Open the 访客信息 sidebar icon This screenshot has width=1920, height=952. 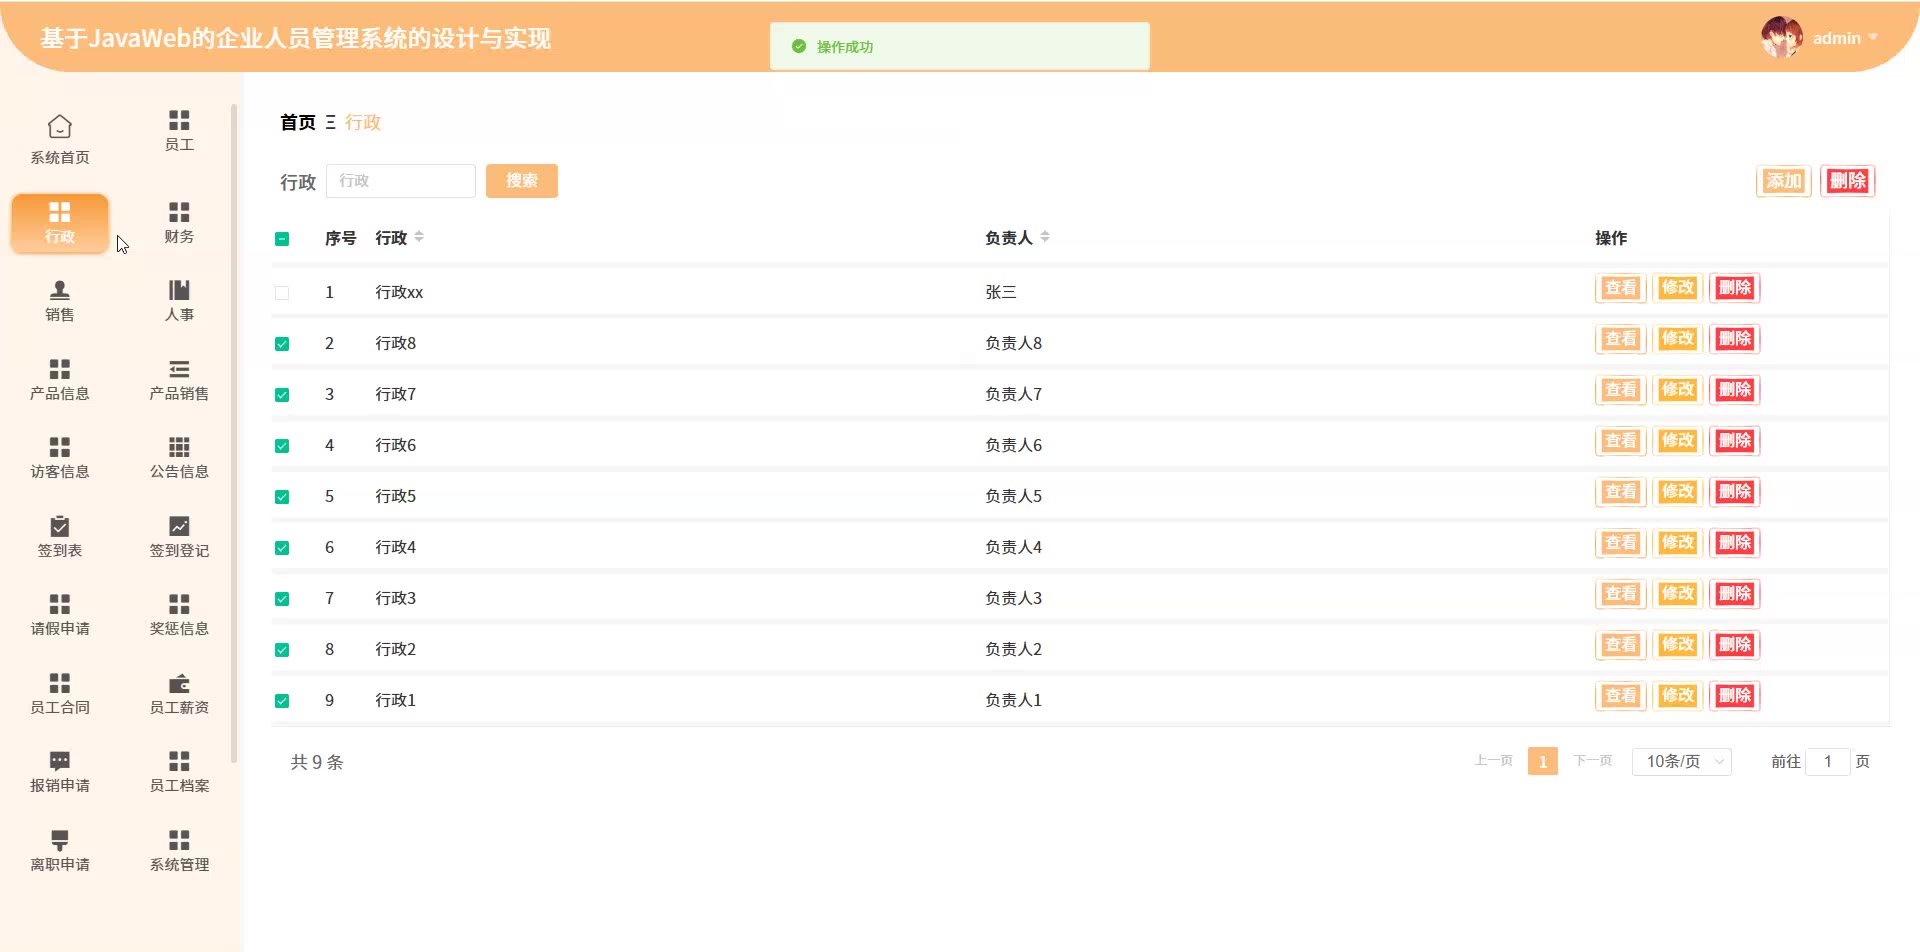(x=60, y=447)
